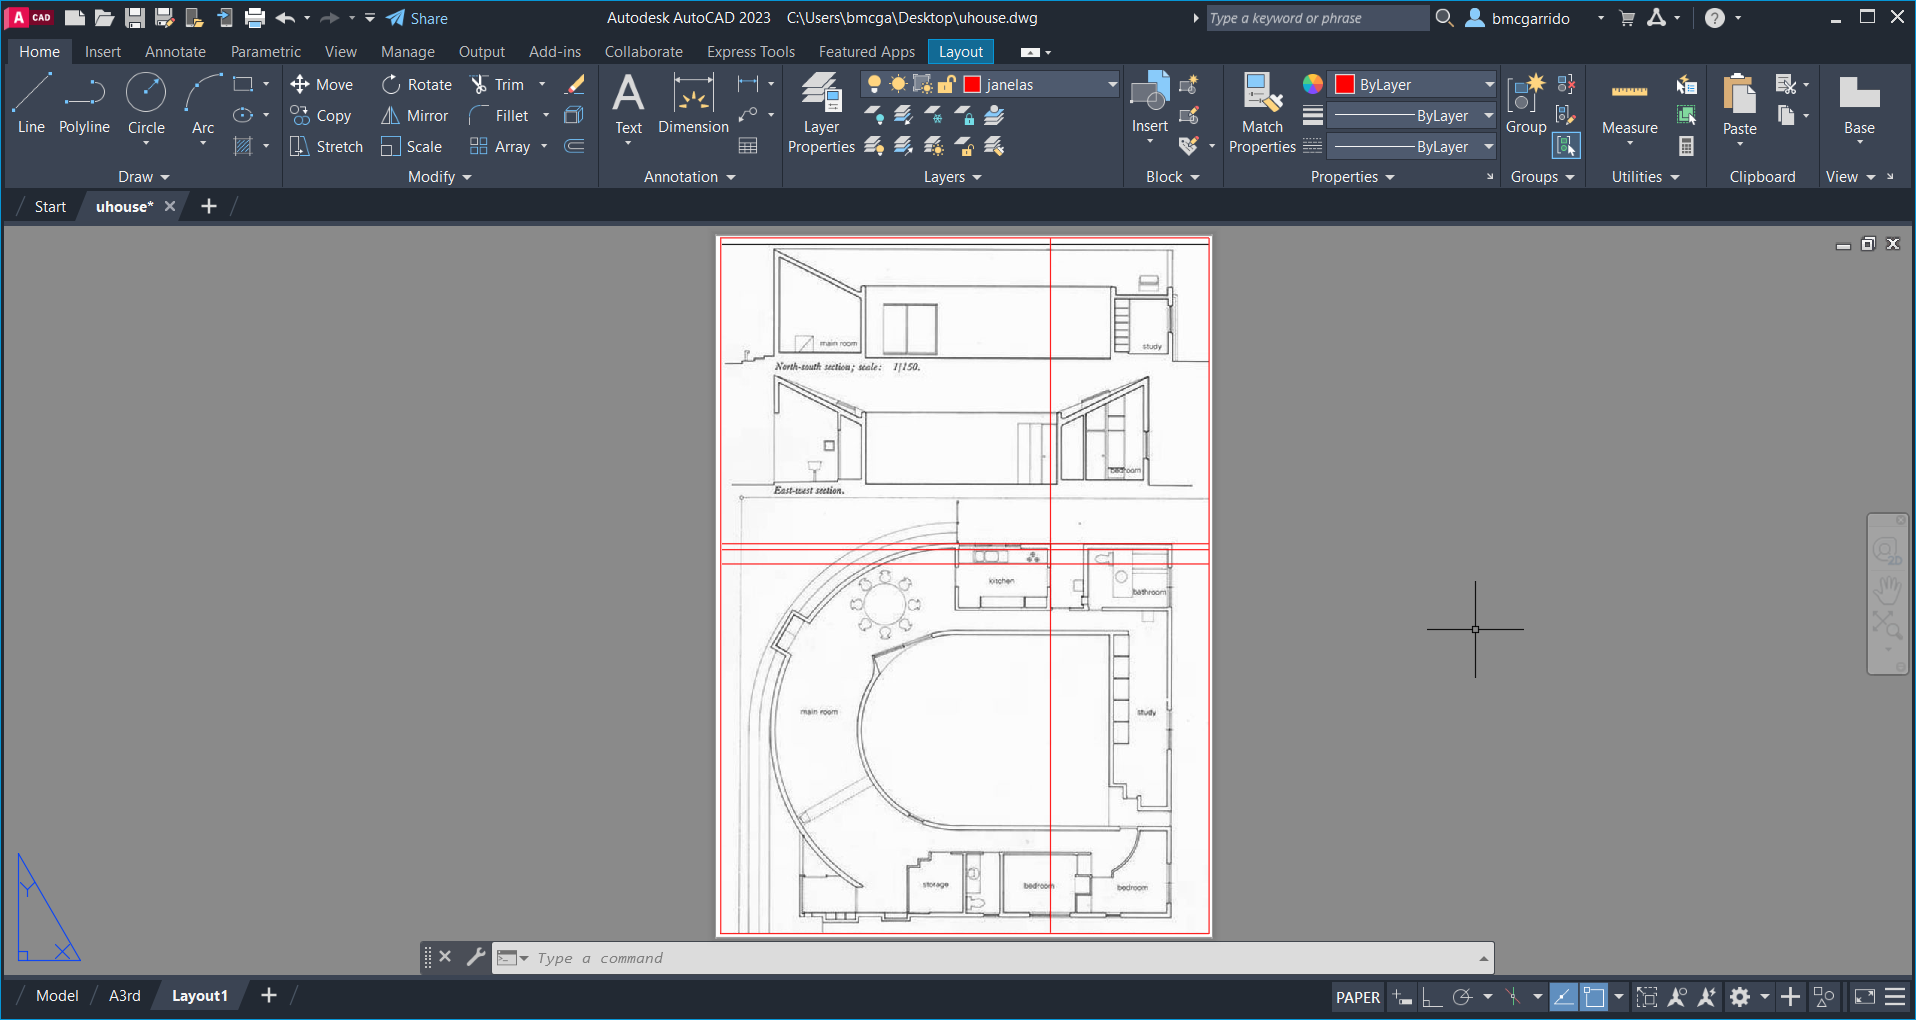Open the ByLayer color dropdown
The height and width of the screenshot is (1020, 1916).
(1488, 85)
